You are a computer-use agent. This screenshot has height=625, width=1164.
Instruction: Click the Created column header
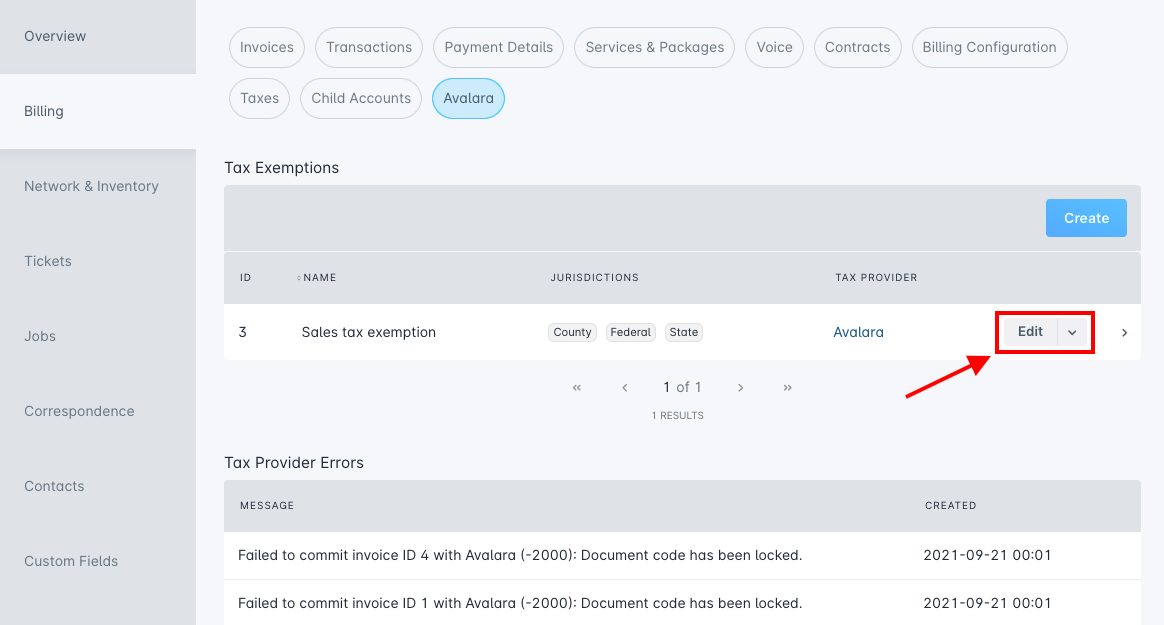click(950, 505)
